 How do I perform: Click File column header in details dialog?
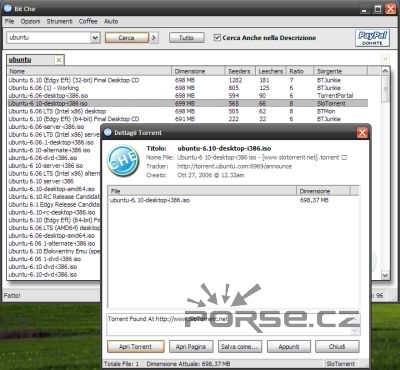click(202, 191)
